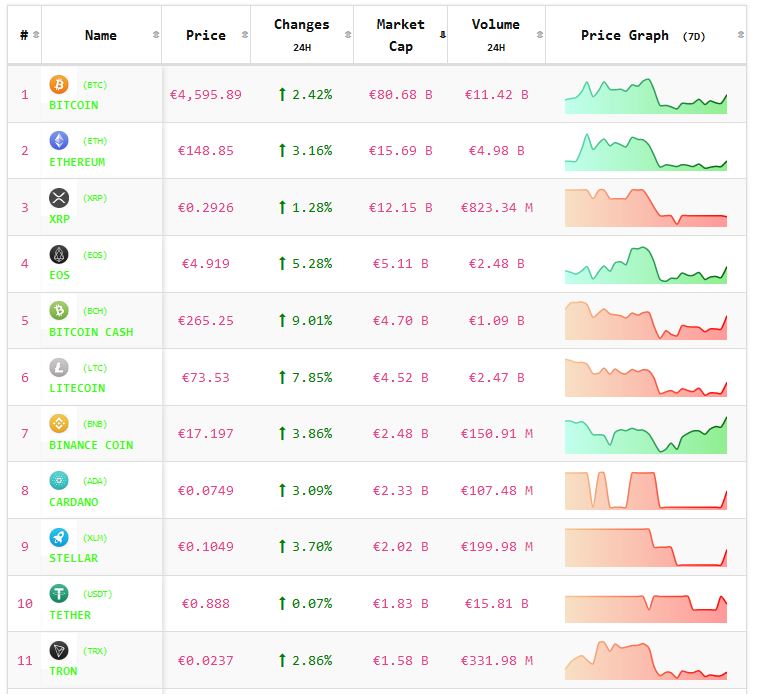Image resolution: width=757 pixels, height=694 pixels.
Task: Sort table by Name column header
Action: [x=101, y=35]
